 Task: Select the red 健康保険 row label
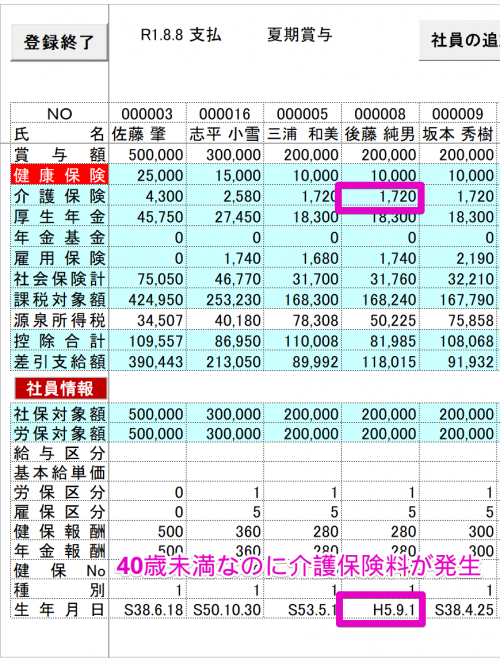[59, 175]
